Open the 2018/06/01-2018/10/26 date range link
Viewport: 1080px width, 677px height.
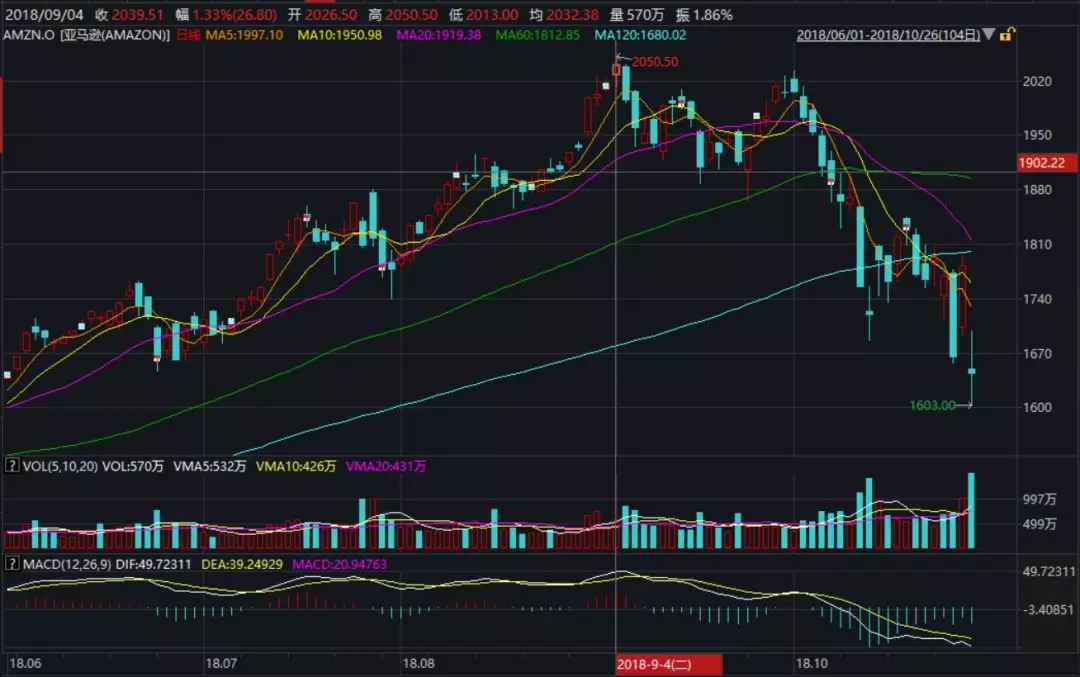tap(888, 34)
